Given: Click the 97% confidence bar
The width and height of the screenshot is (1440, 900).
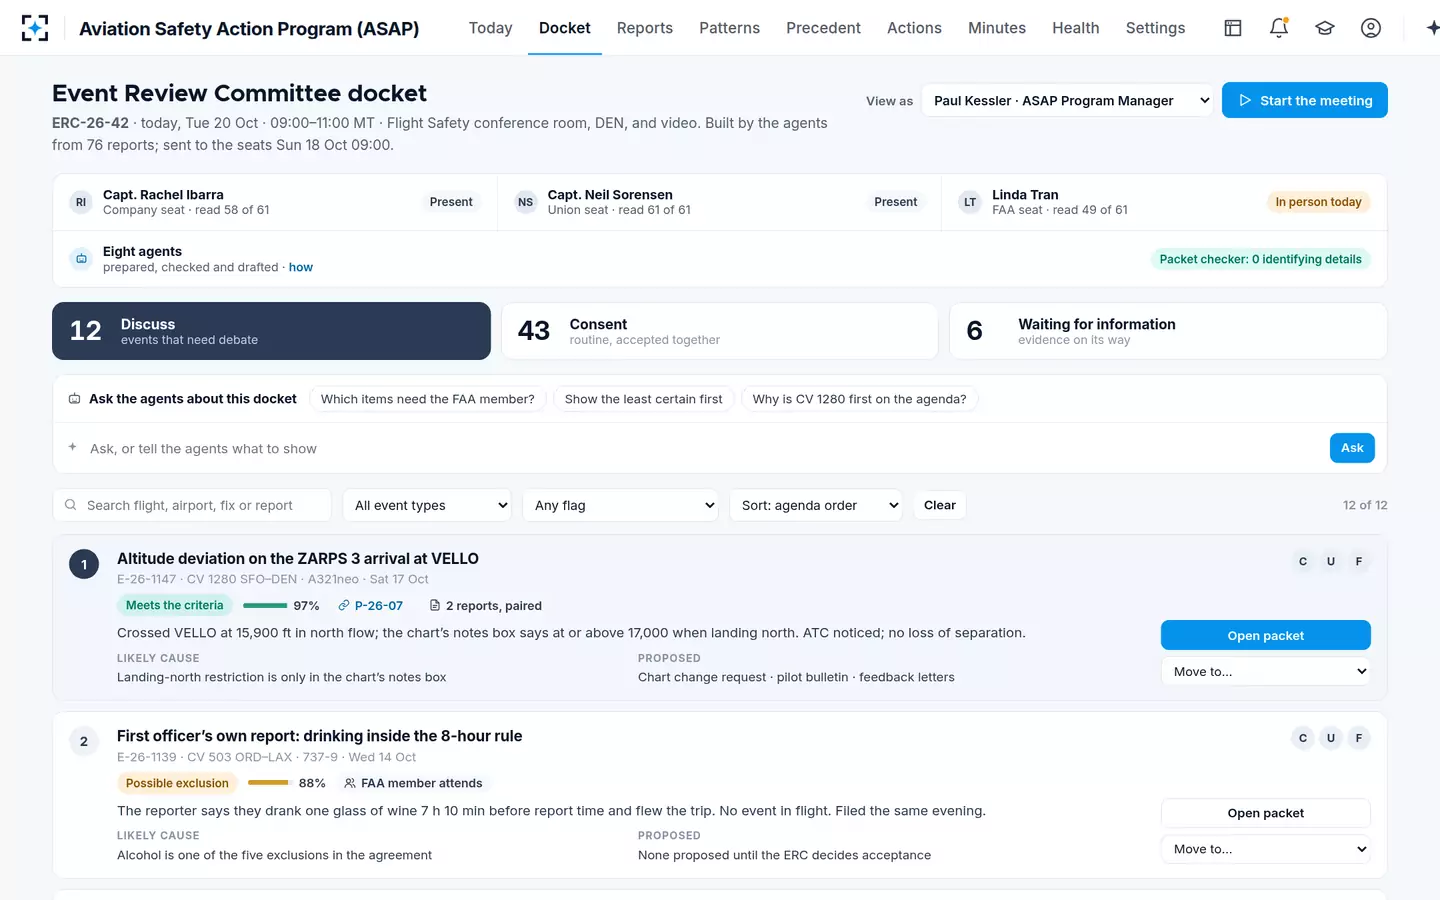Looking at the screenshot, I should coord(265,606).
